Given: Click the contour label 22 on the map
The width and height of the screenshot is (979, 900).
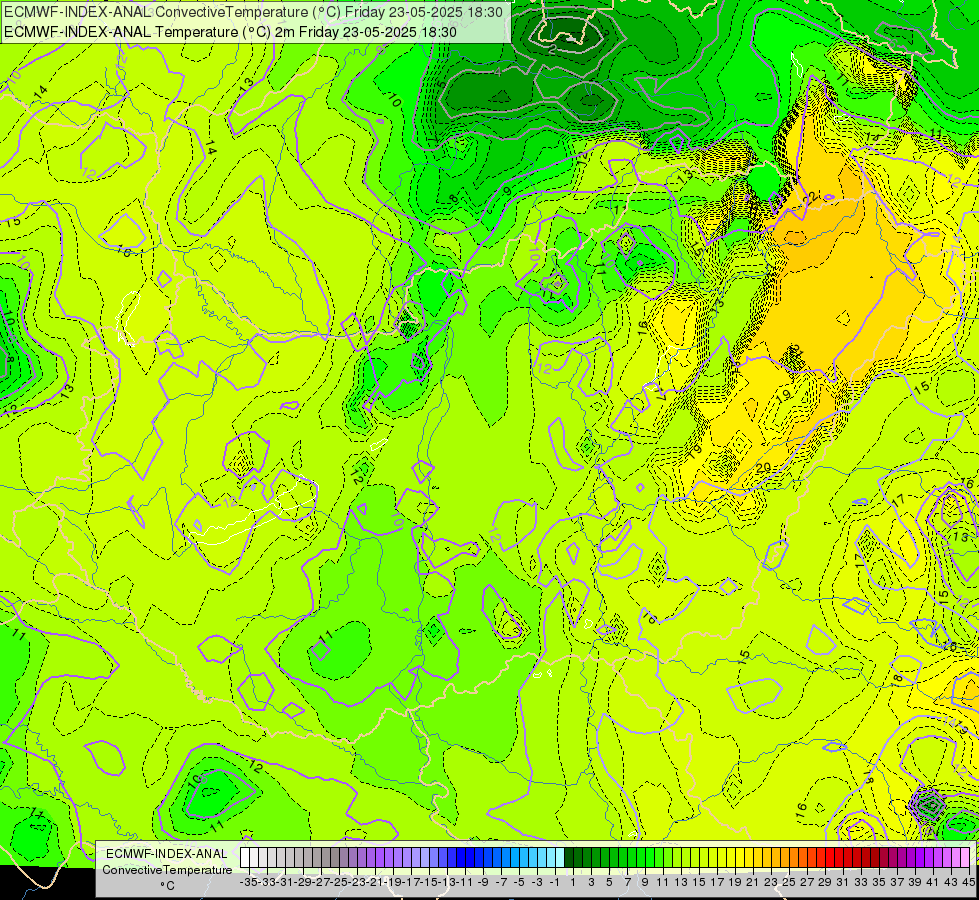Looking at the screenshot, I should click(812, 197).
